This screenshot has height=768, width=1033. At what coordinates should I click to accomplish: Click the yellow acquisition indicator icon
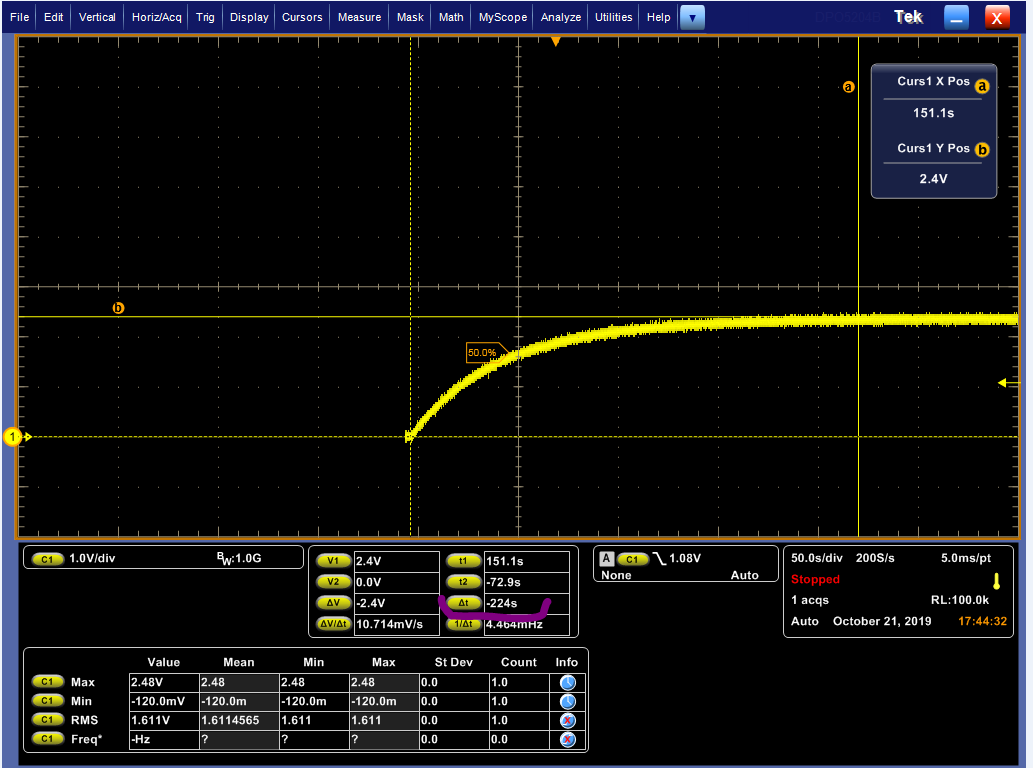pyautogui.click(x=996, y=581)
